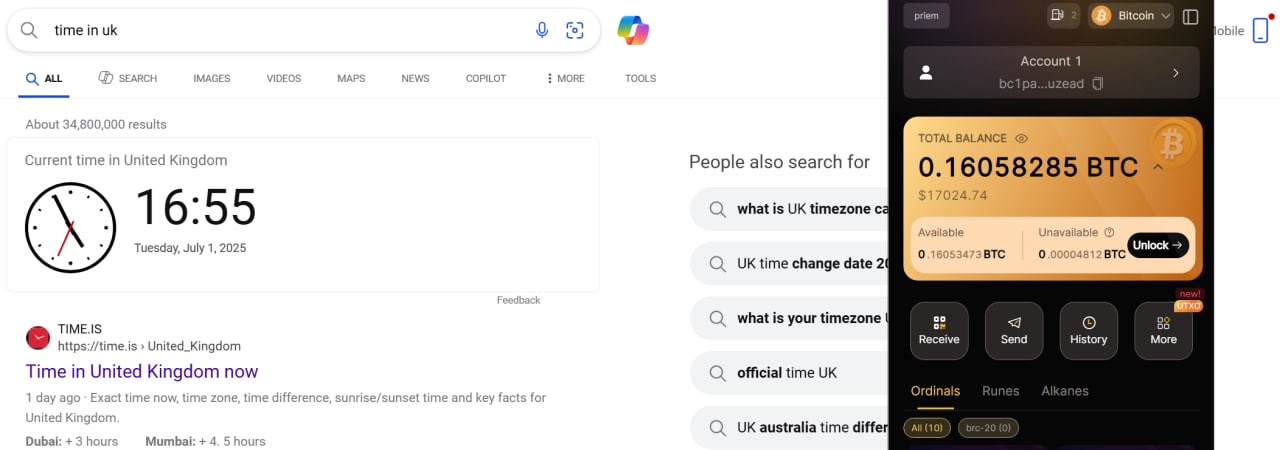Open the Copilot colorful logo

pos(633,30)
